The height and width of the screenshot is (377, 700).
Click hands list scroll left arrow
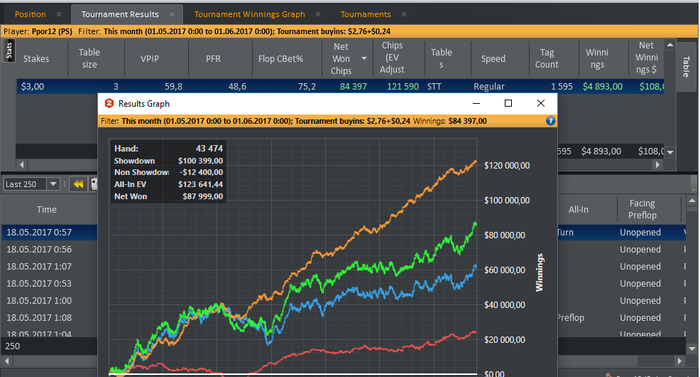click(6, 360)
